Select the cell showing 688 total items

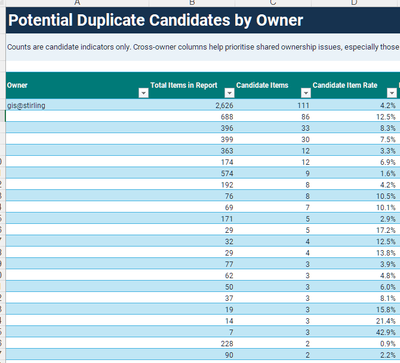tap(192, 117)
